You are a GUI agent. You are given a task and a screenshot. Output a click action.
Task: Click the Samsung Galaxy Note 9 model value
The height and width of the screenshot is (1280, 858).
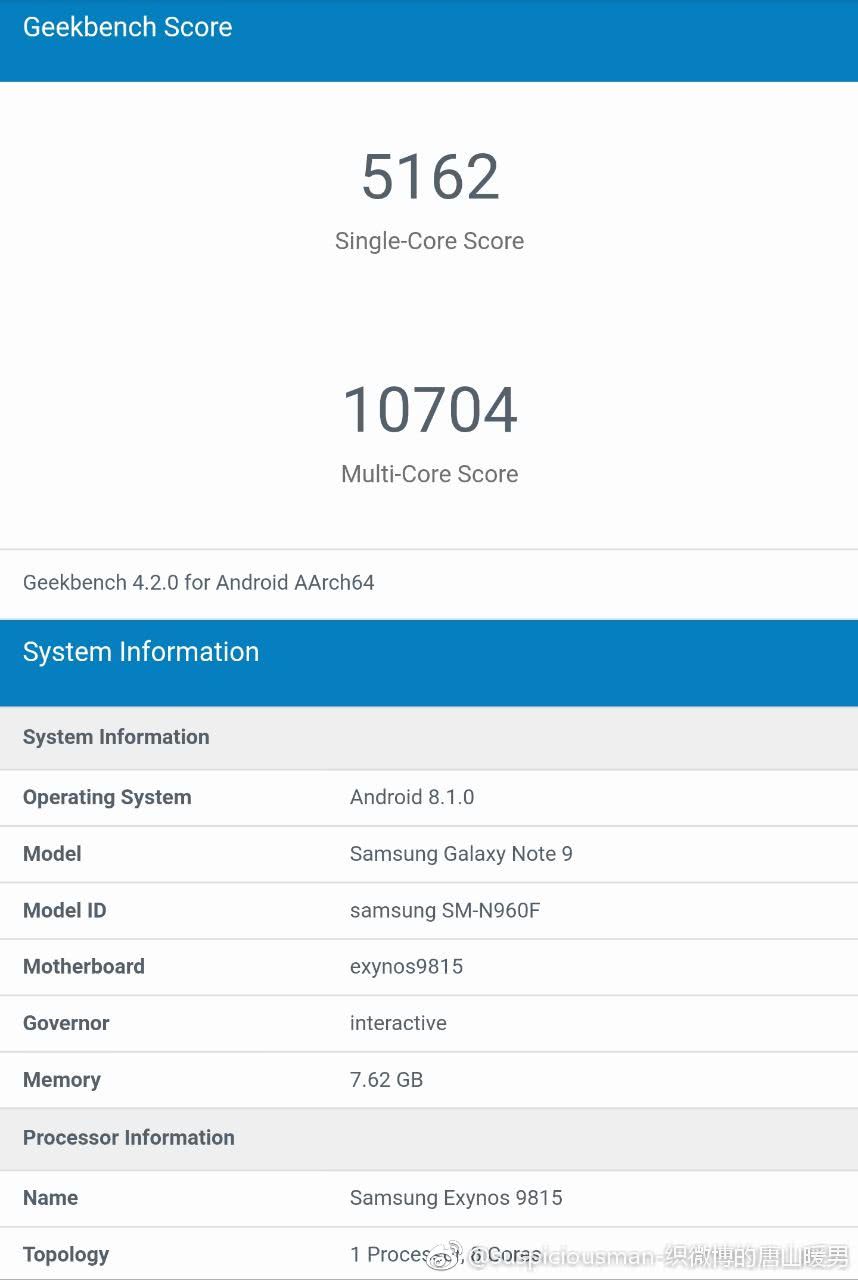pyautogui.click(x=461, y=854)
